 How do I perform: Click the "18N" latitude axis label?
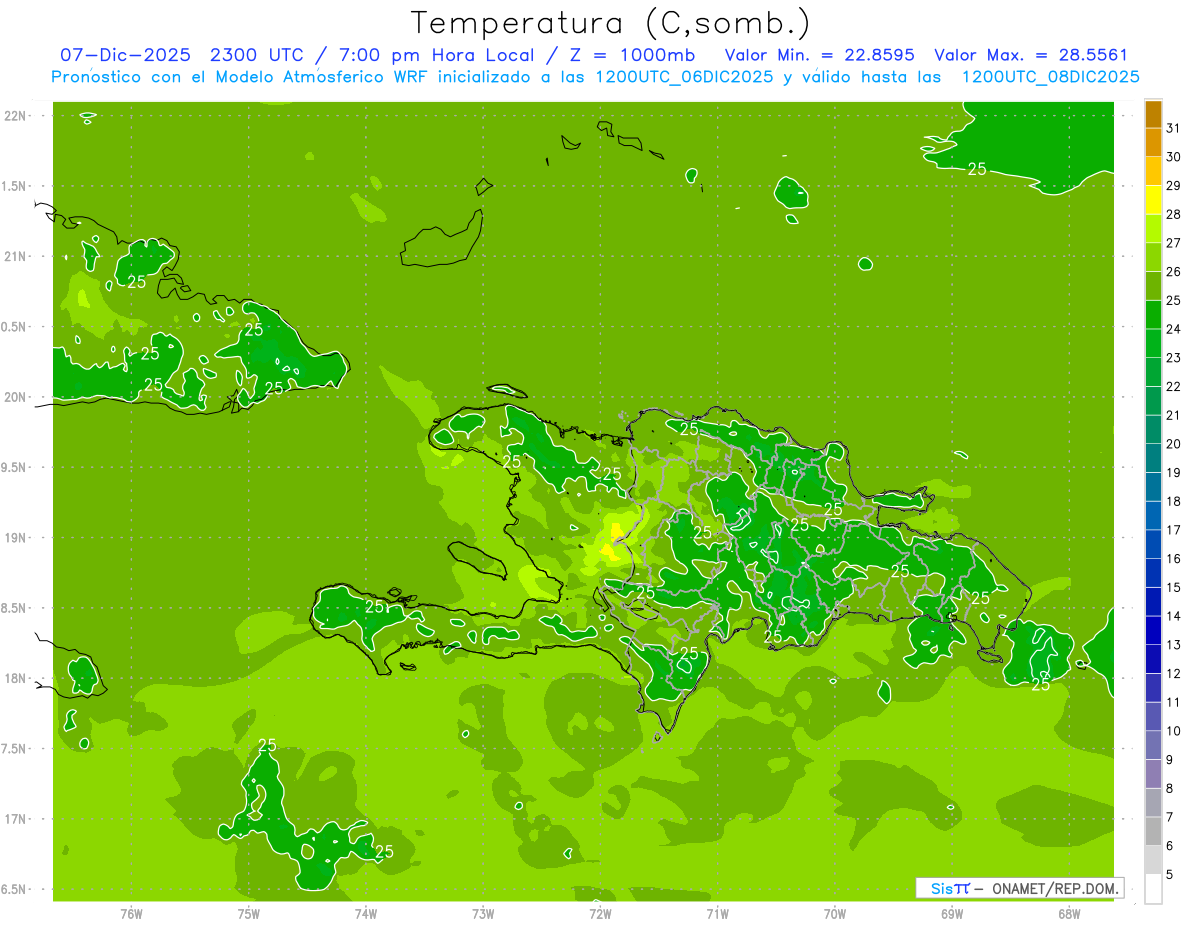pos(17,678)
